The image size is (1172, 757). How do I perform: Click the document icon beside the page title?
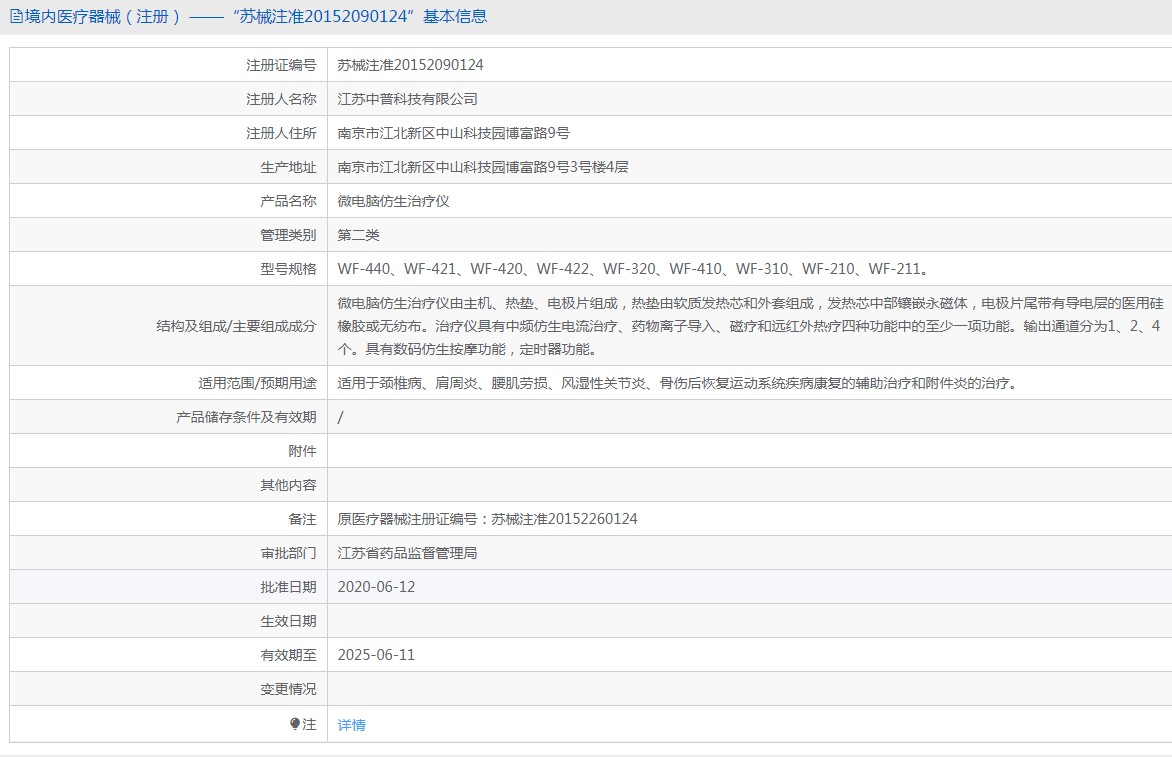tap(16, 16)
